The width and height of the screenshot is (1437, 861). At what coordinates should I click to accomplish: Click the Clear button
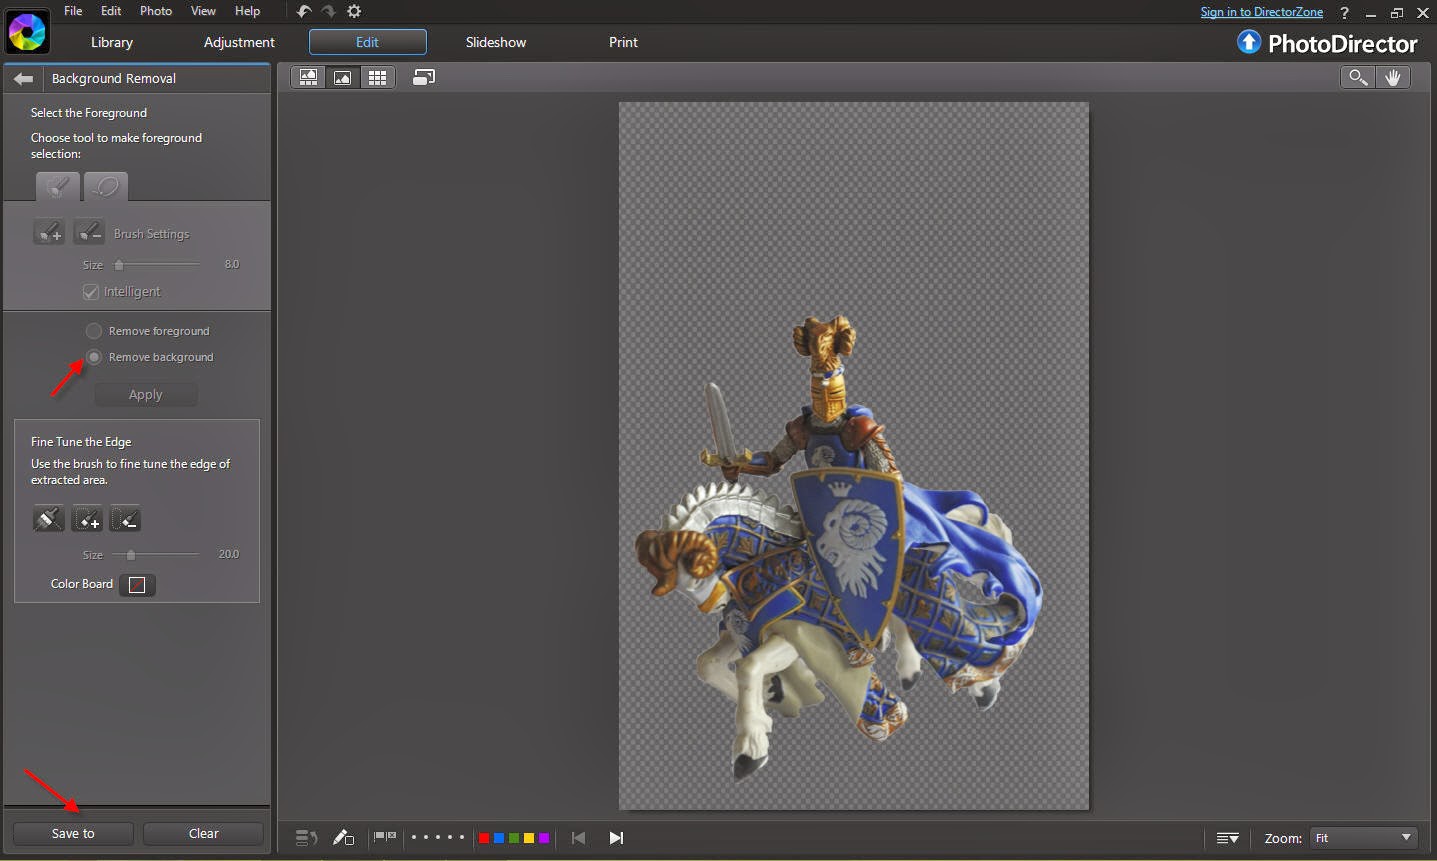[x=204, y=833]
